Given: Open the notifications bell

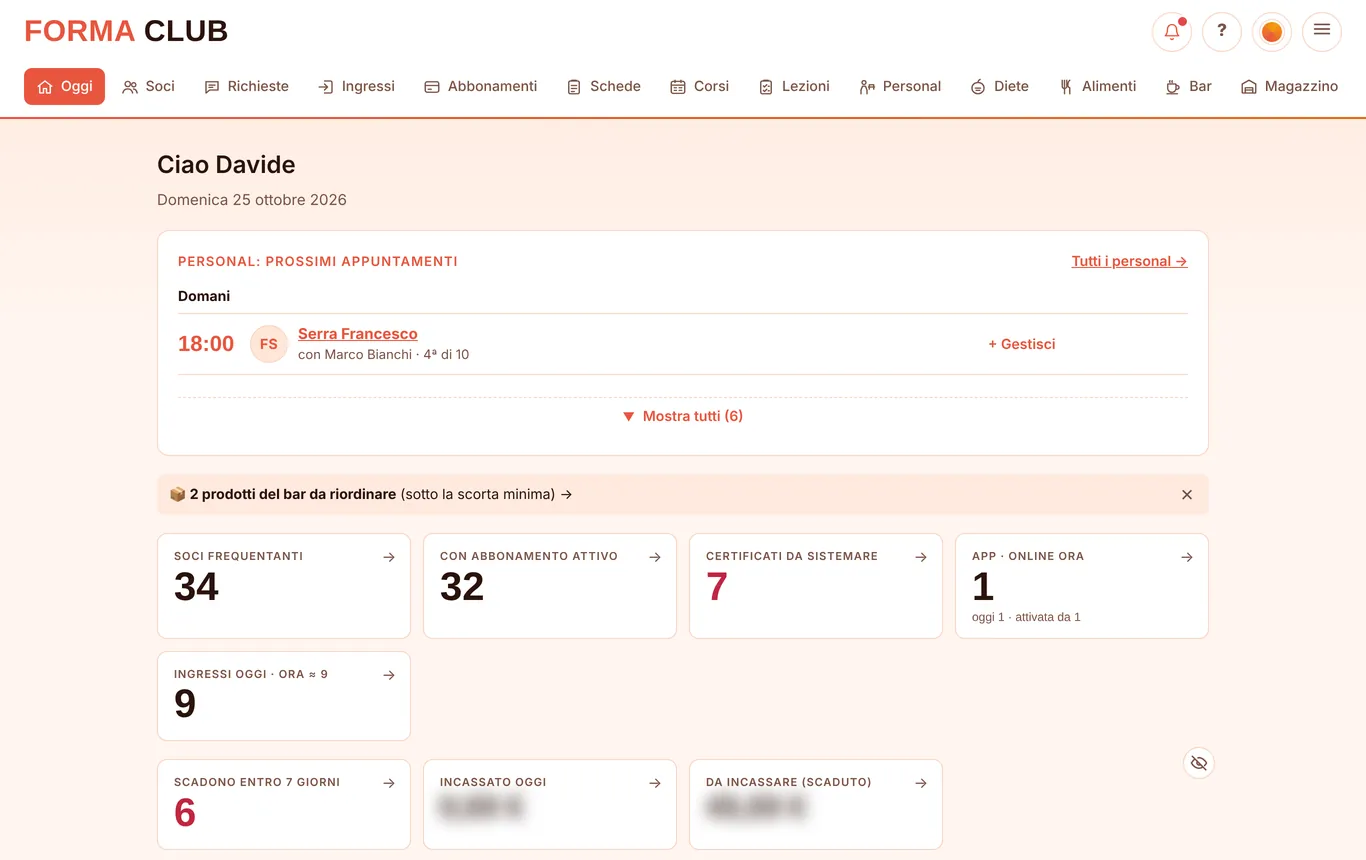Looking at the screenshot, I should pyautogui.click(x=1172, y=31).
